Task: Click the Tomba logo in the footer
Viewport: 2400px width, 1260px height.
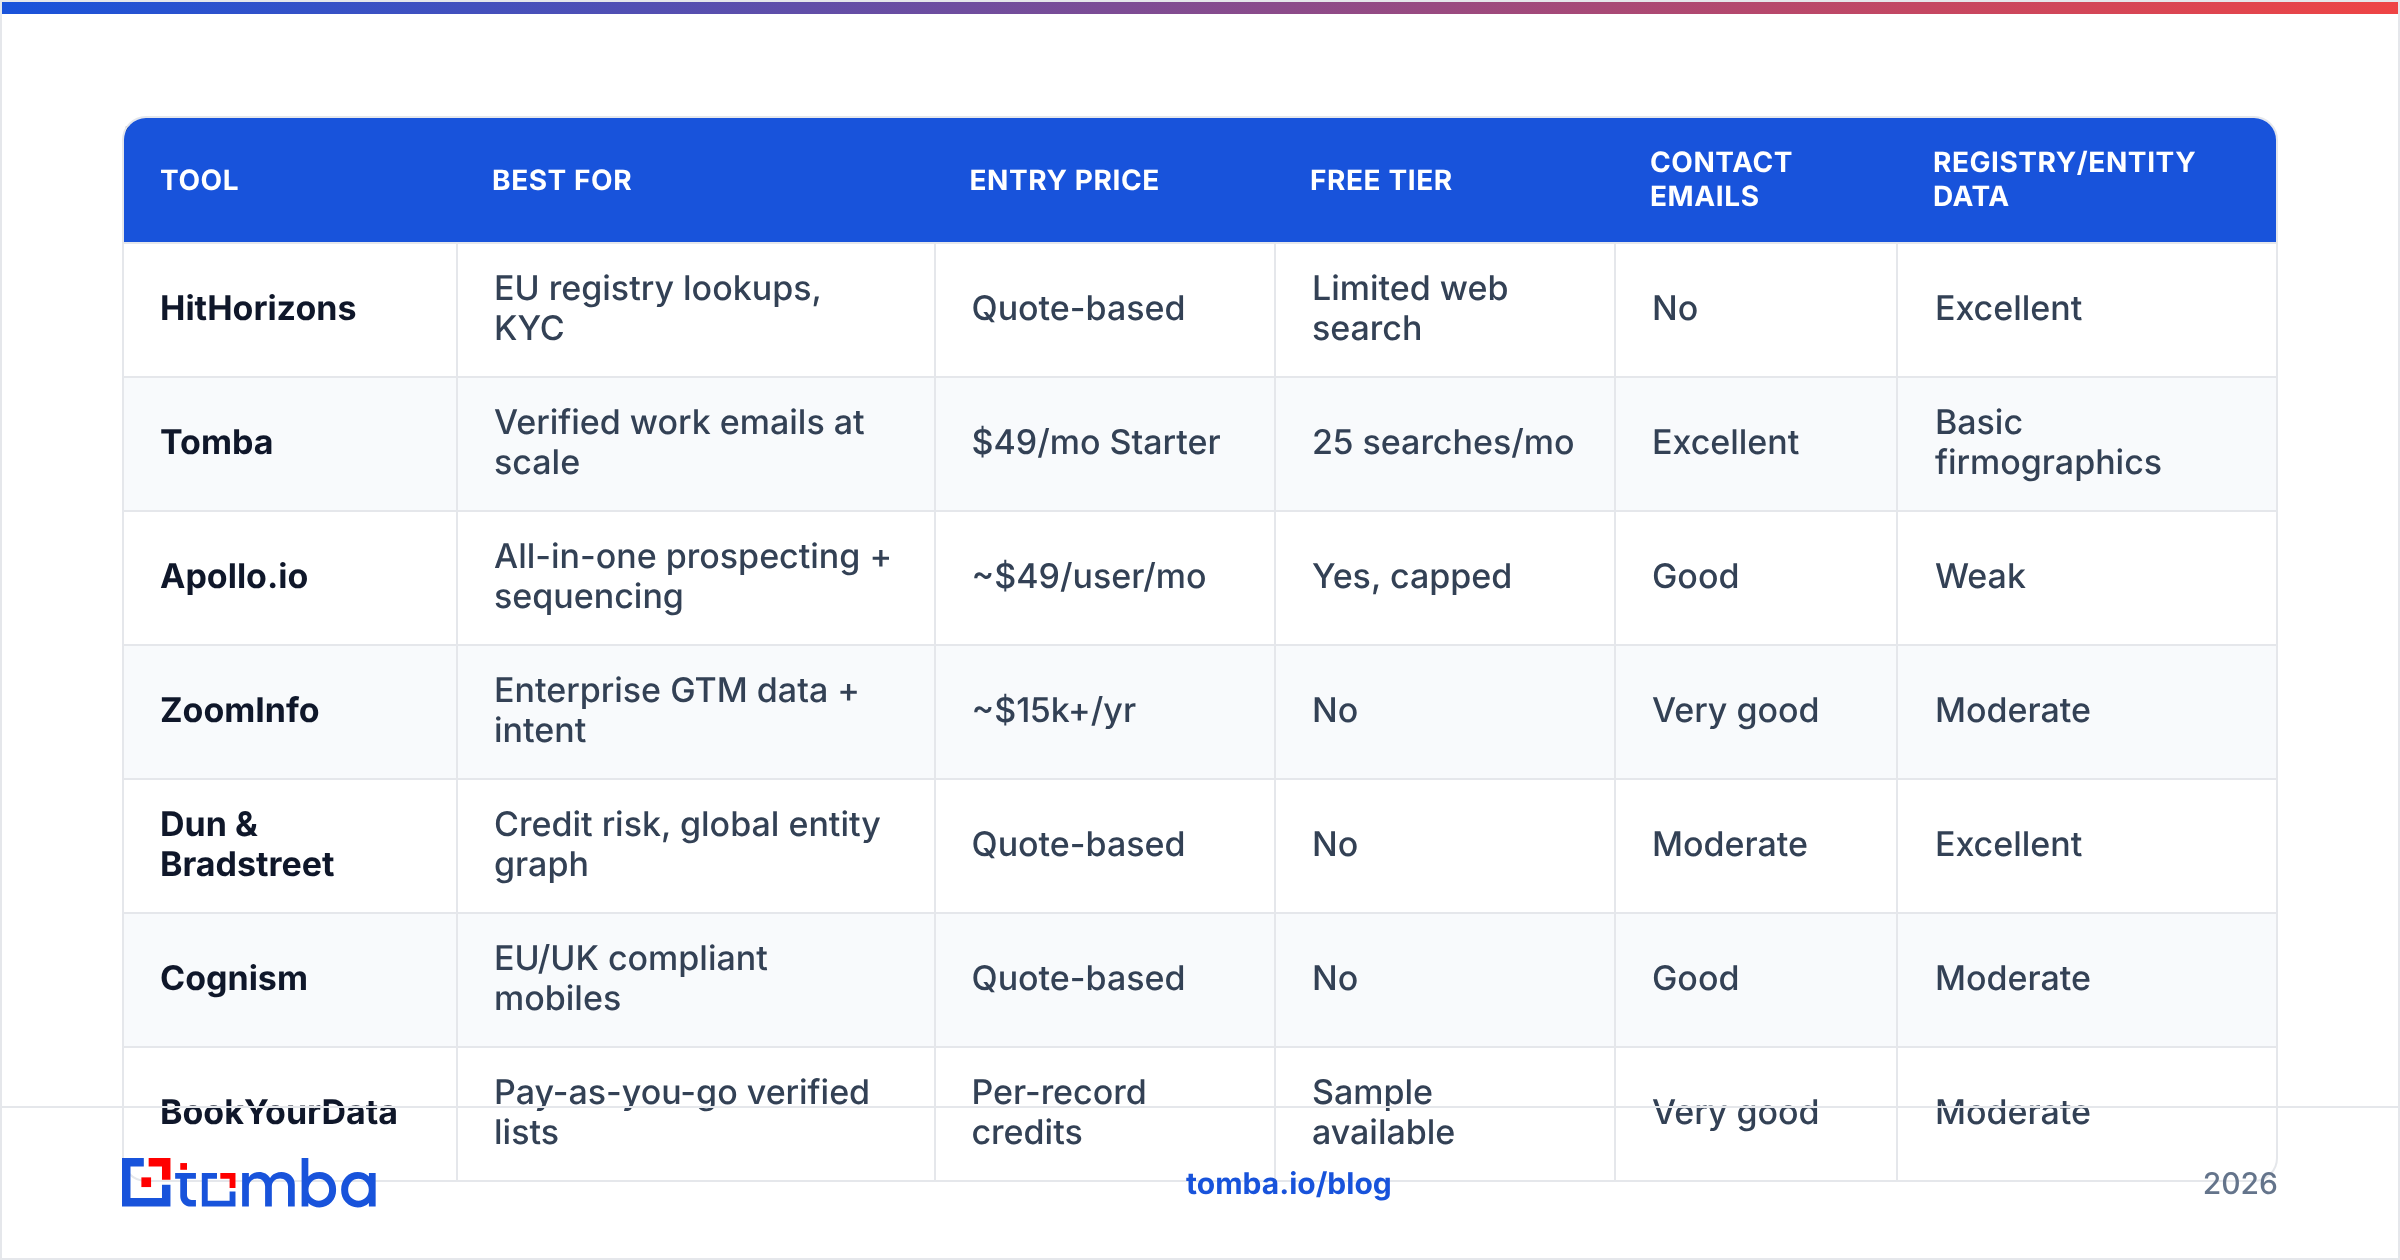Action: (x=249, y=1183)
